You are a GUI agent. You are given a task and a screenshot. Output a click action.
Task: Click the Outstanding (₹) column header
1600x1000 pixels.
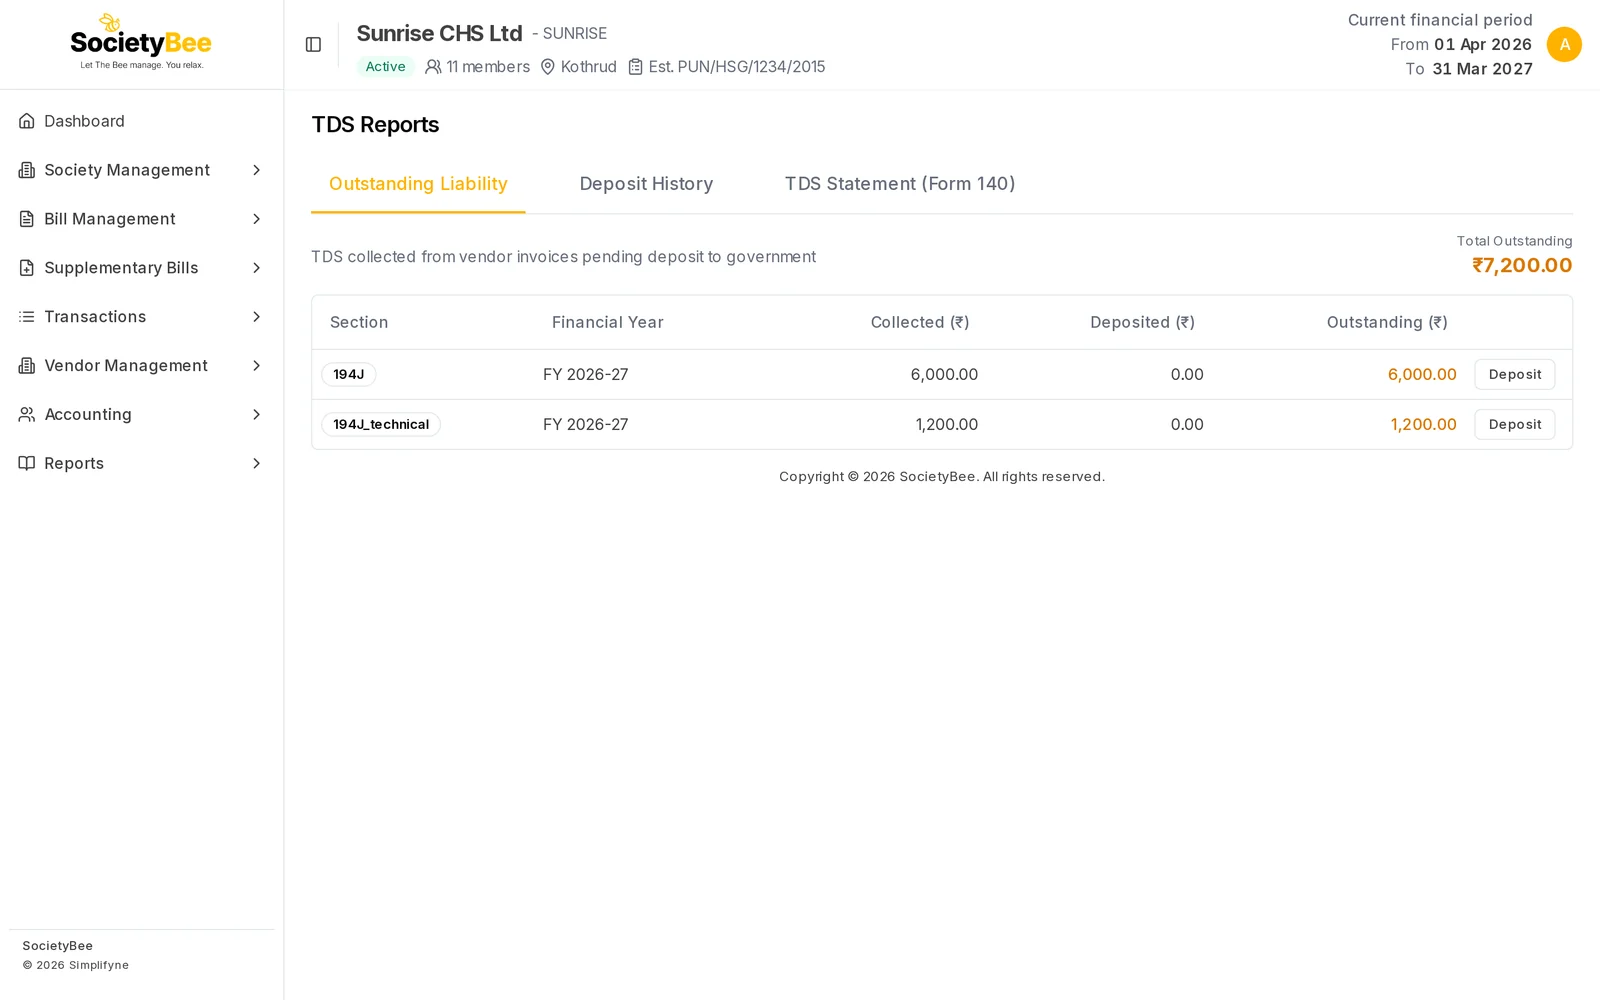1387,322
